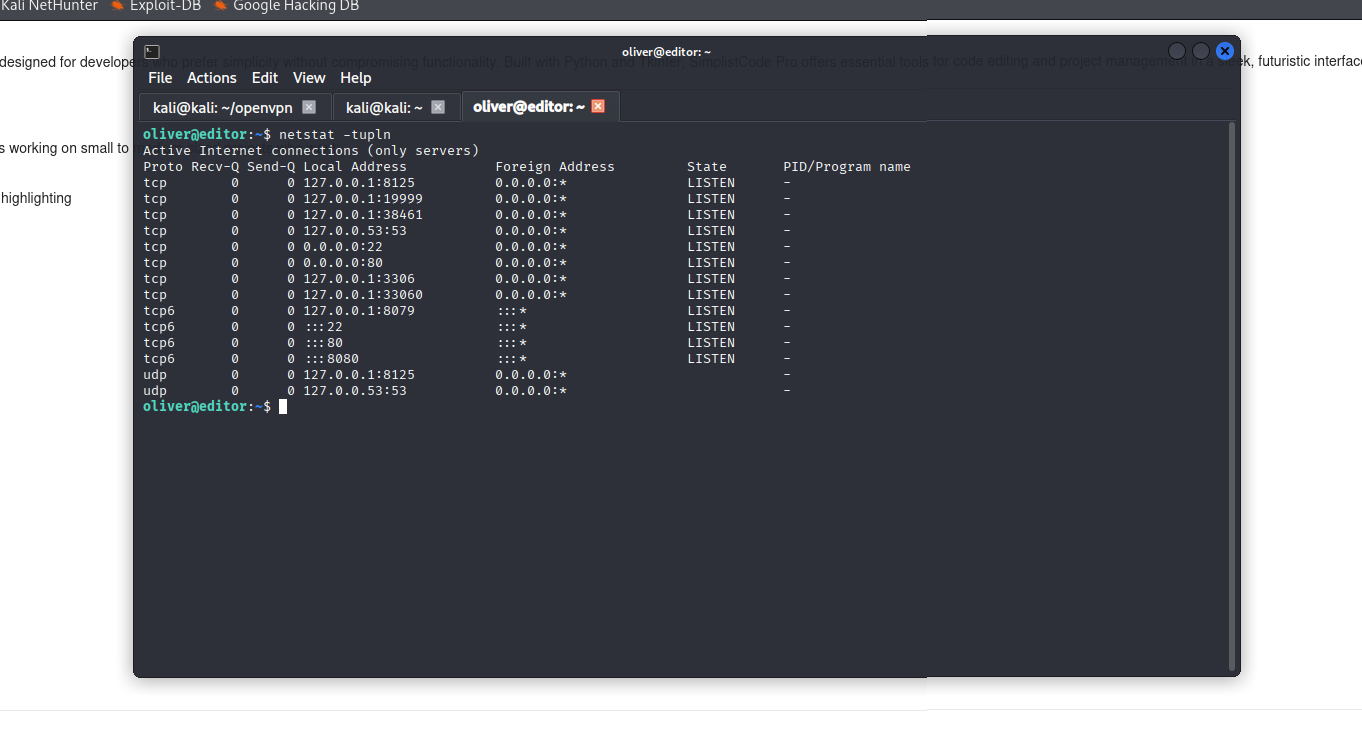This screenshot has height=748, width=1362.
Task: Click local address 0.0.0.0:80
Action: 343,263
